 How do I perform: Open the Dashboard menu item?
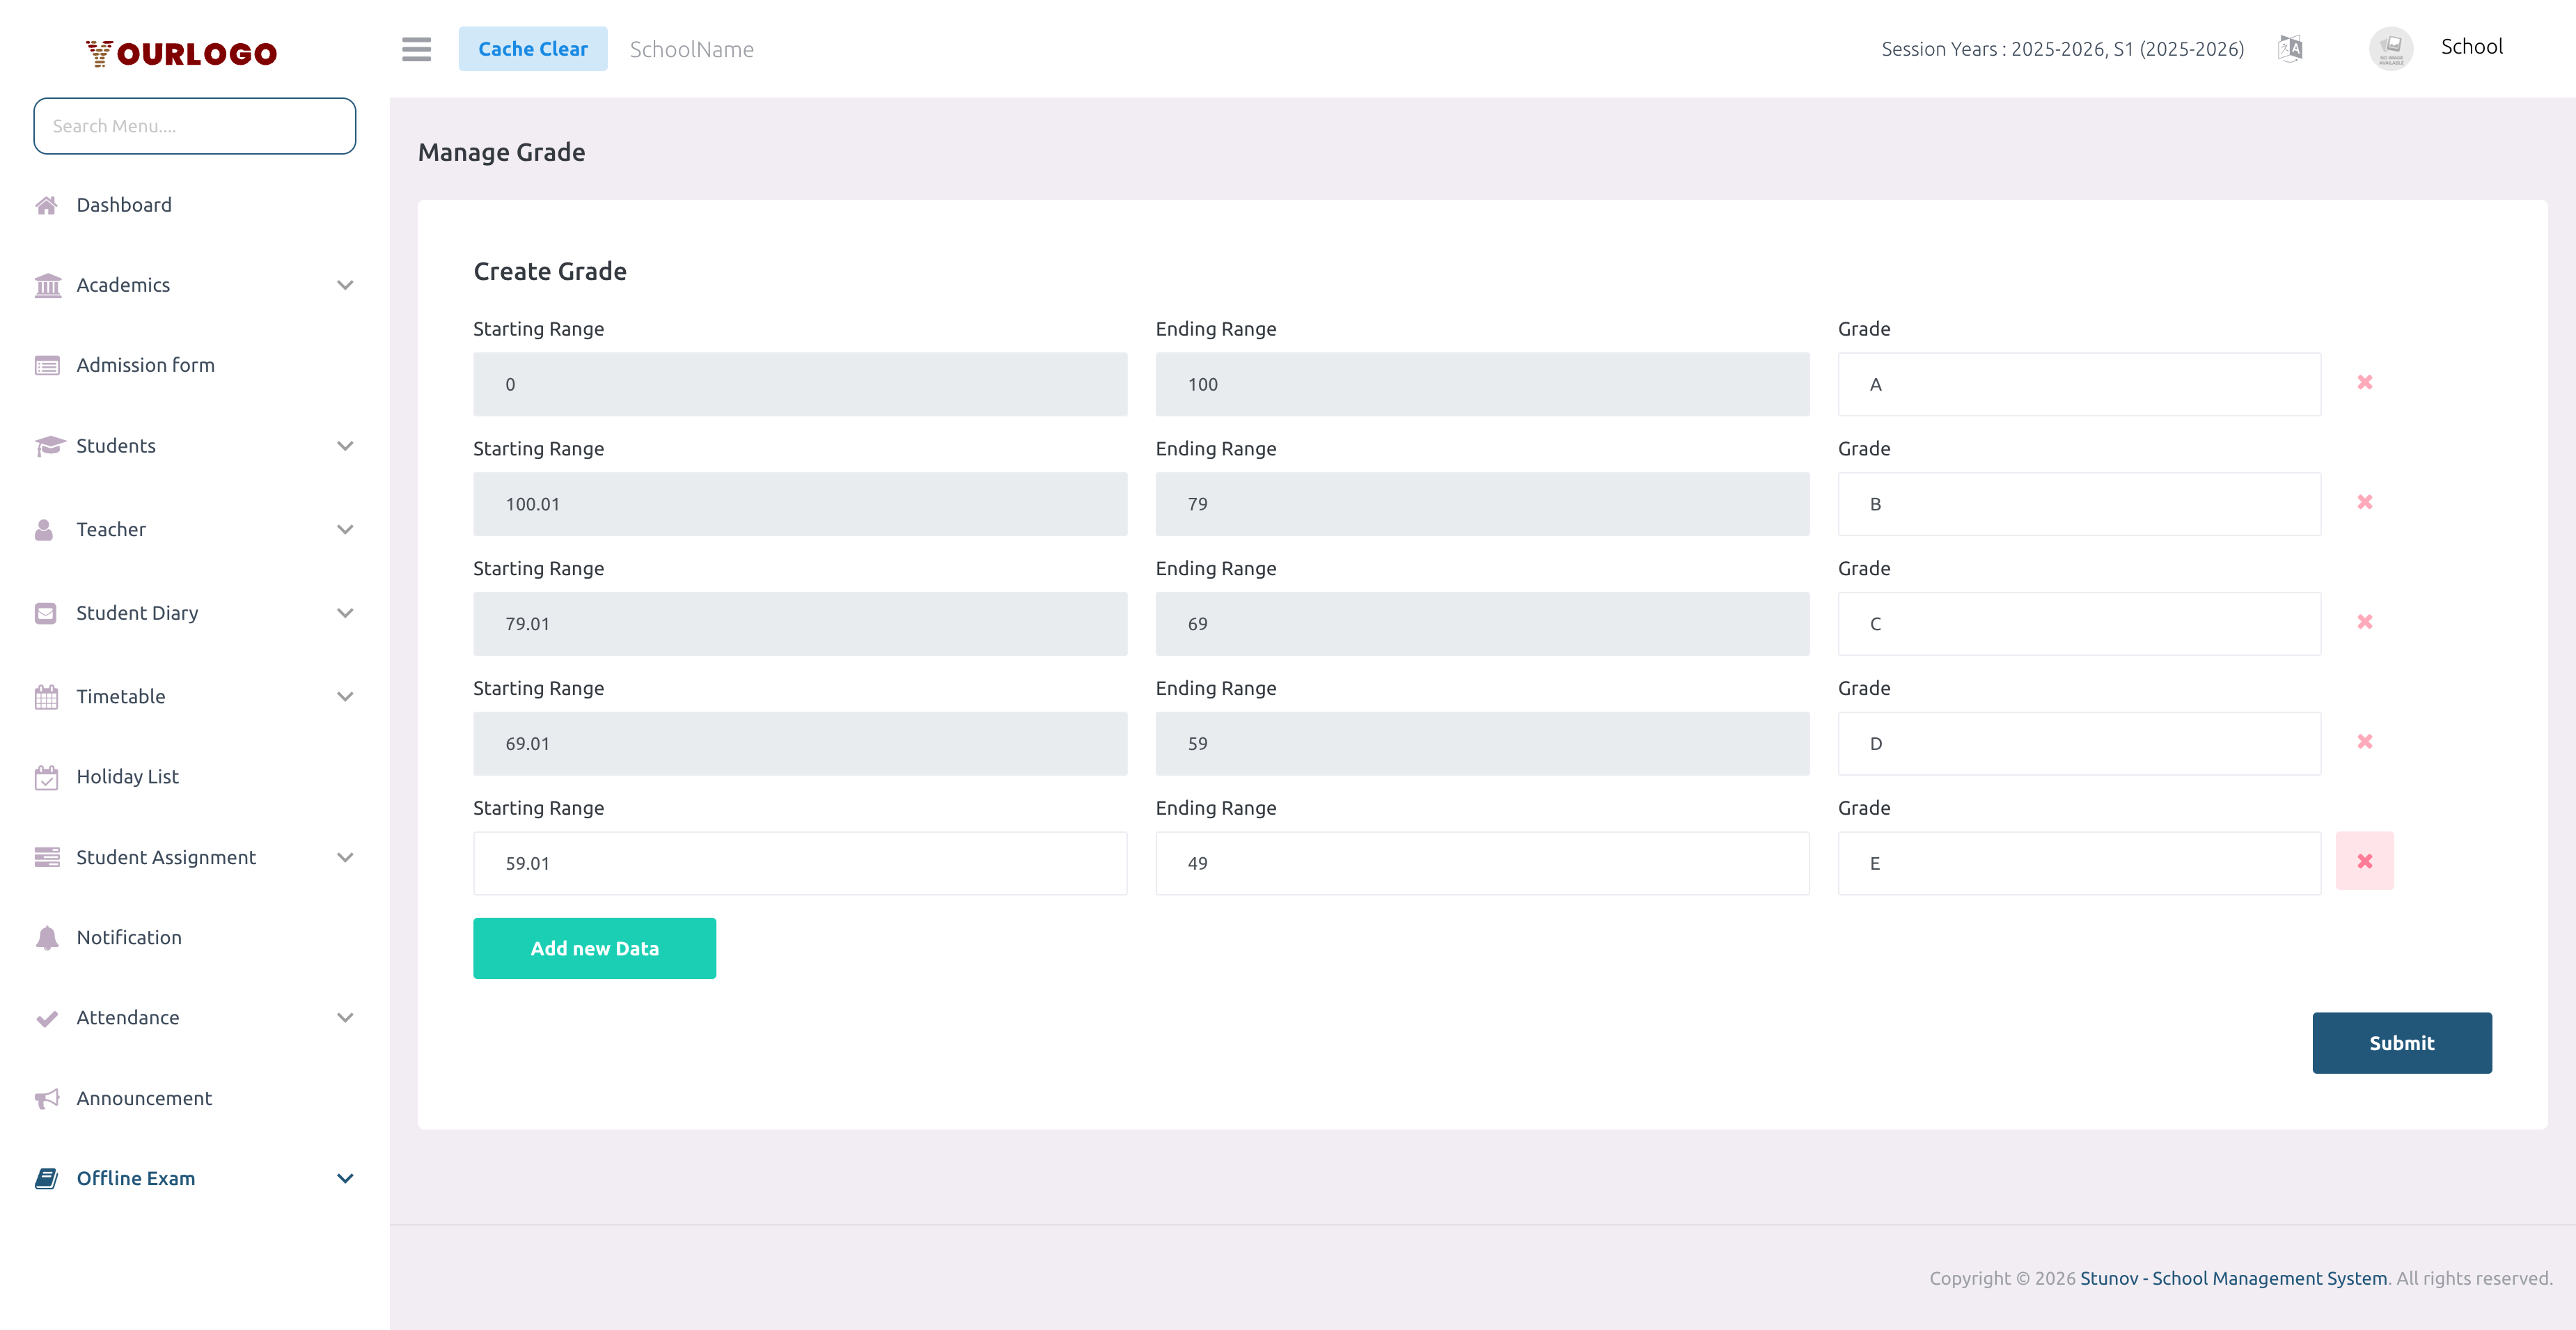[124, 205]
